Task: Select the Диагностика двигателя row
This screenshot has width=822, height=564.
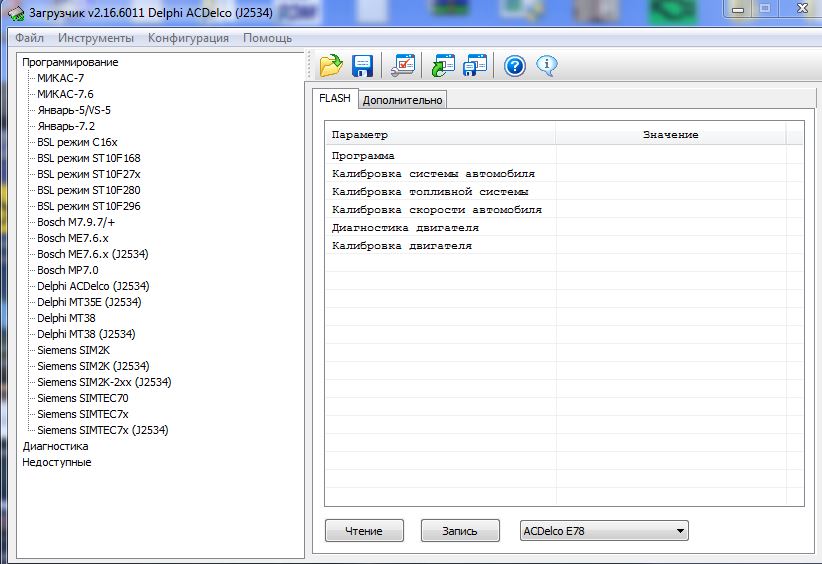Action: 564,227
